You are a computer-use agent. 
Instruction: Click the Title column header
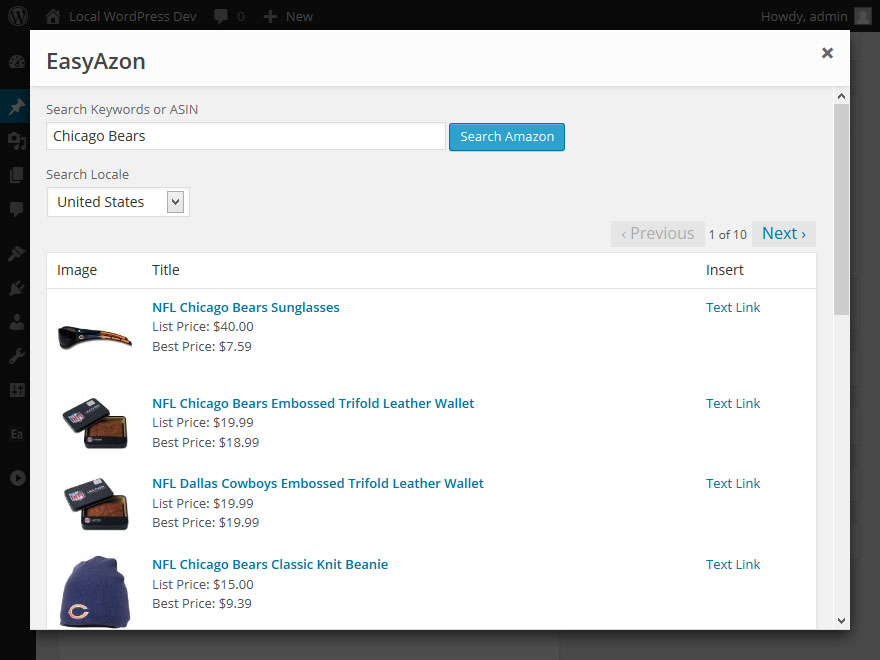(x=166, y=270)
